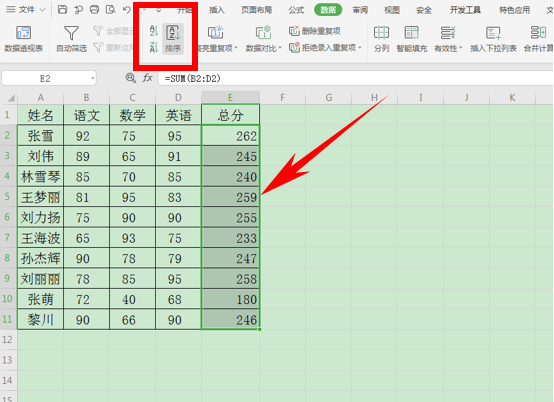Viewport: 554px width, 402px height.
Task: Click cell with name 黎川
Action: point(41,320)
